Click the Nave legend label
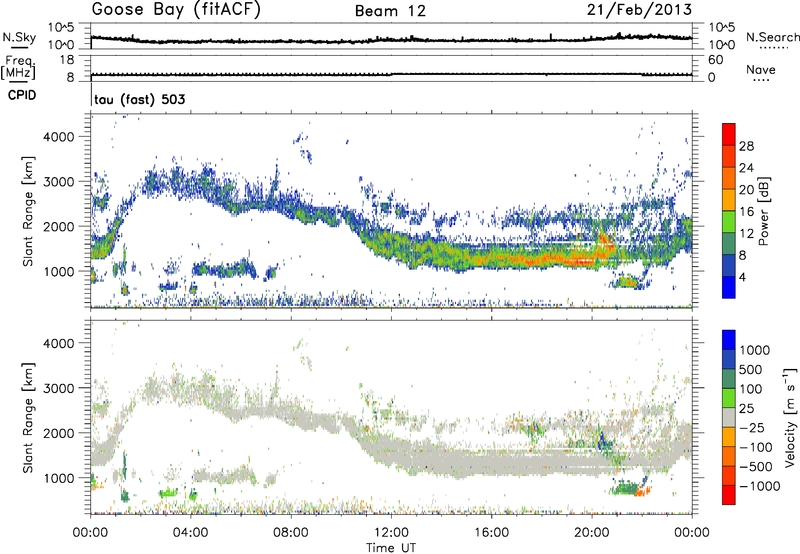Image resolution: width=800 pixels, height=554 pixels. pos(761,70)
